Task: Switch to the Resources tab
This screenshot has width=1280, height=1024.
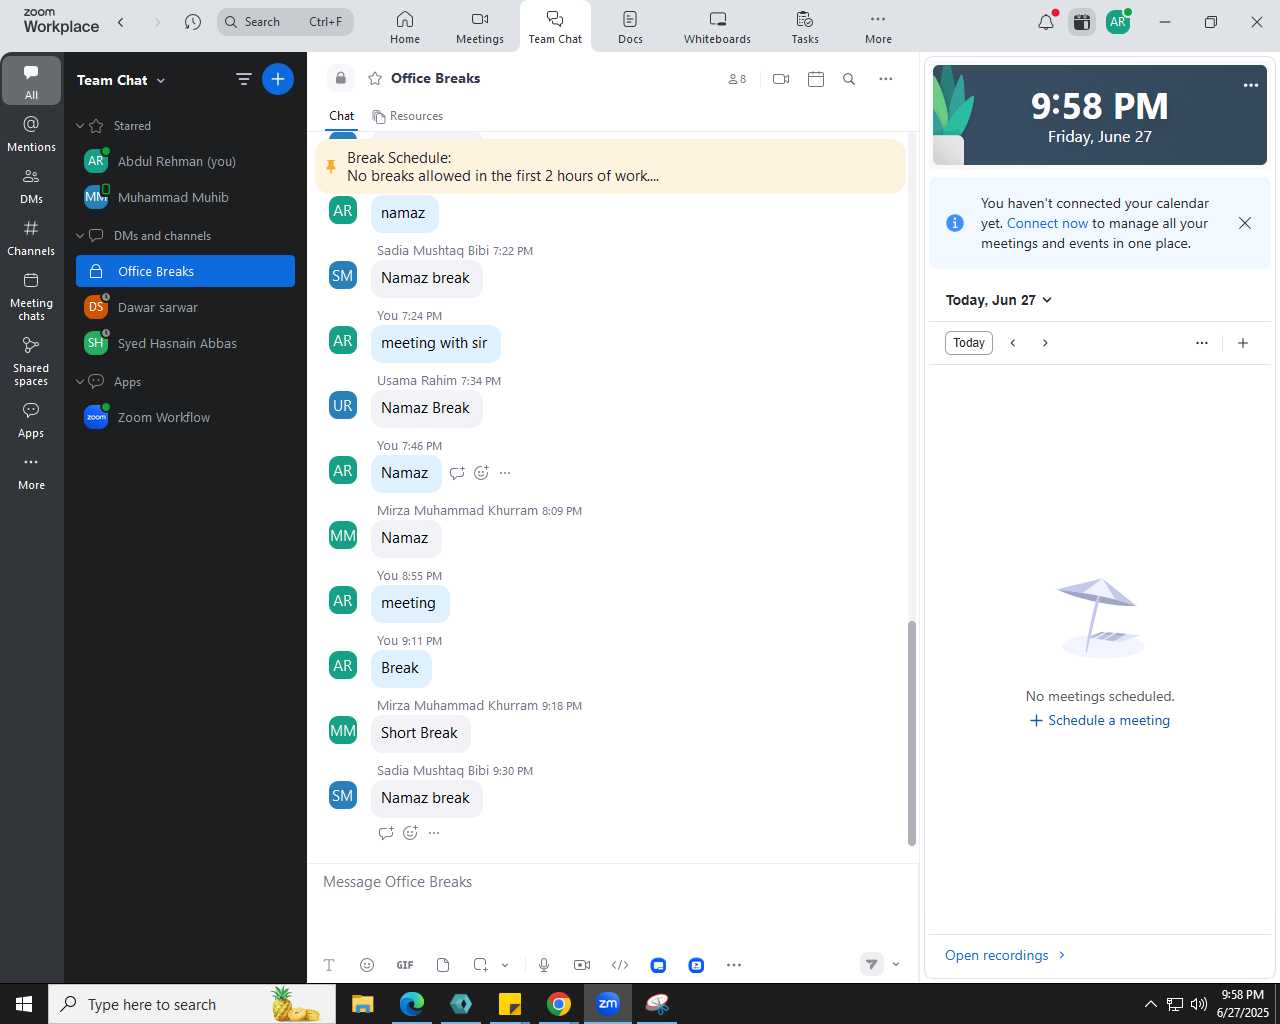Action: coord(407,116)
